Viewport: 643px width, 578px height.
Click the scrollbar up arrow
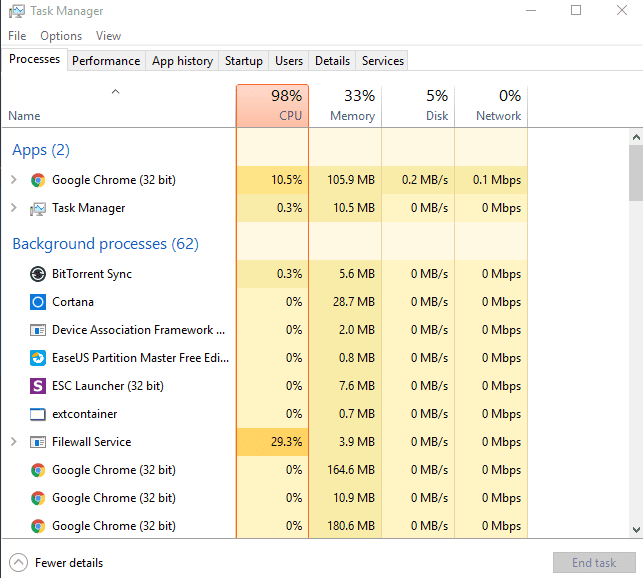tap(636, 137)
